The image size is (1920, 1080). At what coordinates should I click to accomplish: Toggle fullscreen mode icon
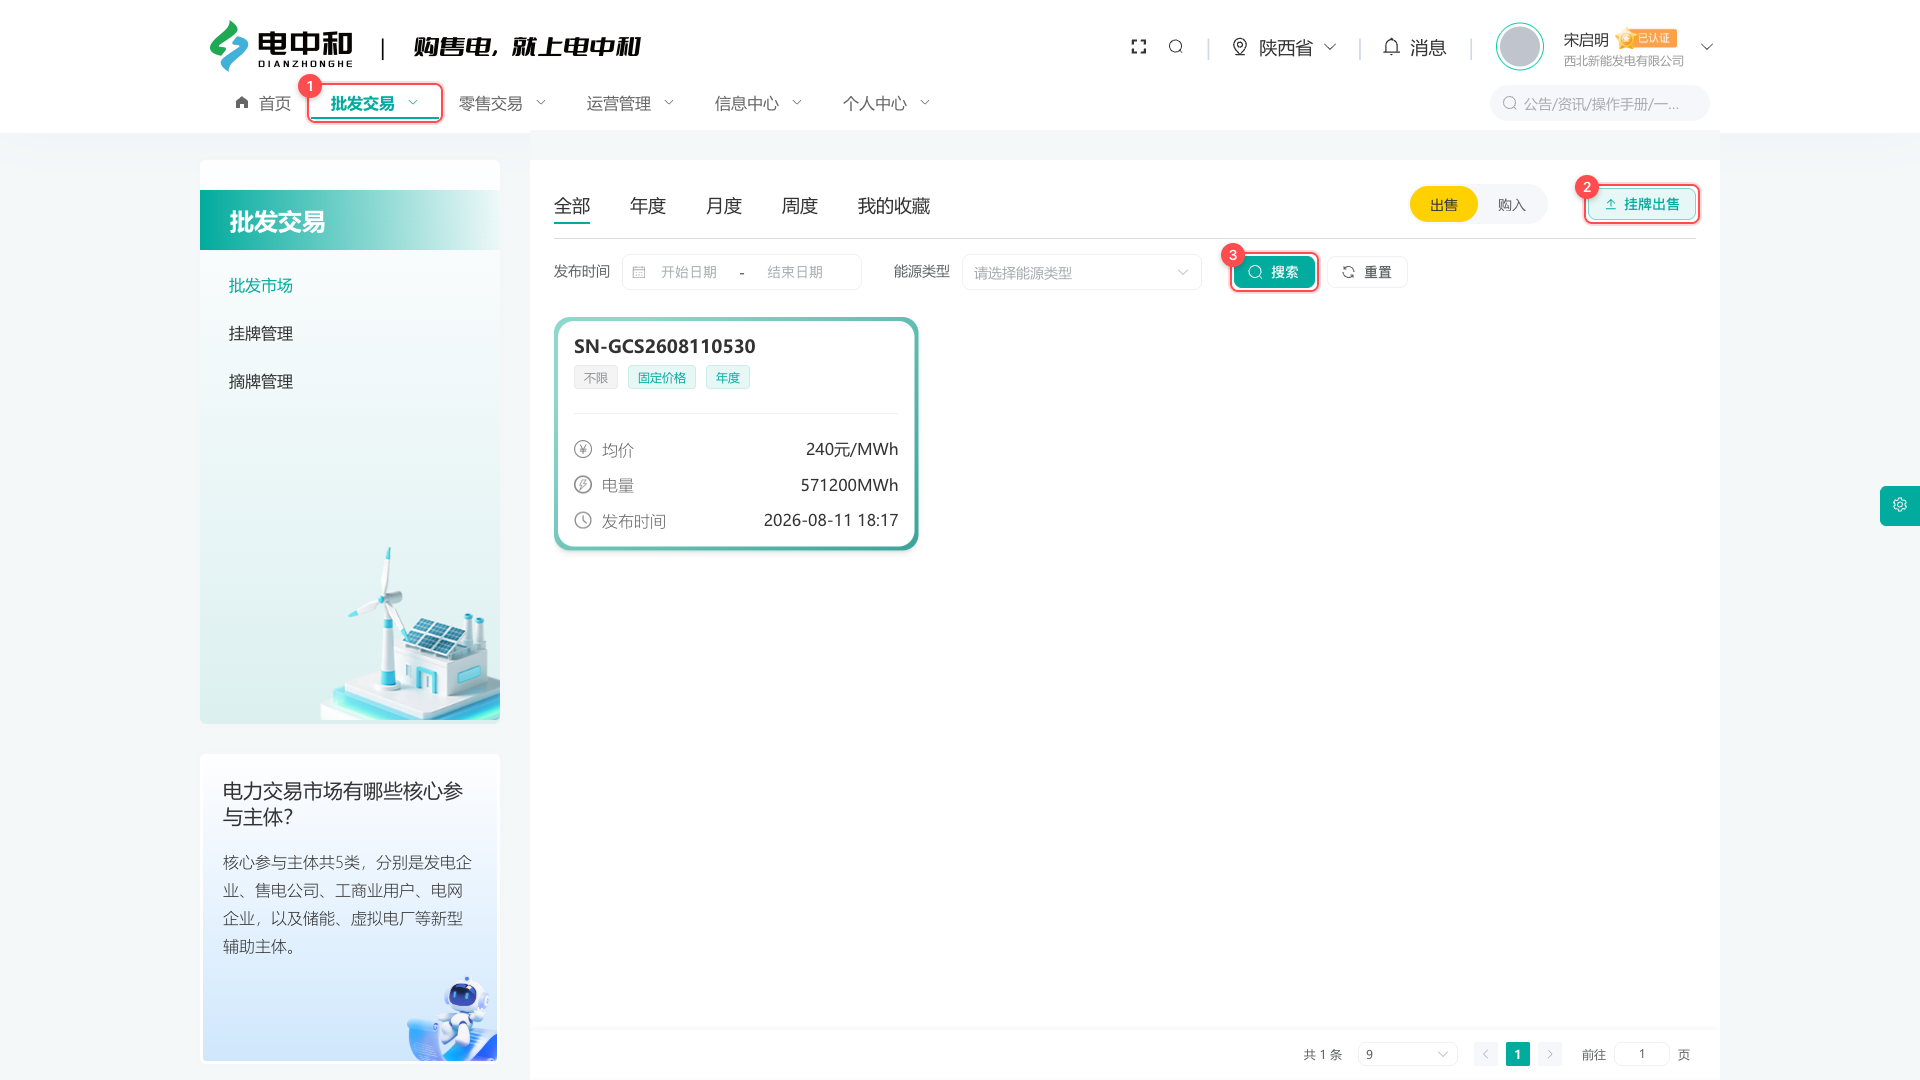[1138, 47]
